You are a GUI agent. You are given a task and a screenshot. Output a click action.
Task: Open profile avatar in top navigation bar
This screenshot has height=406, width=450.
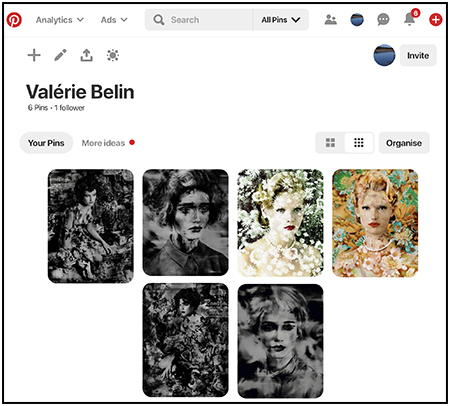(x=357, y=20)
